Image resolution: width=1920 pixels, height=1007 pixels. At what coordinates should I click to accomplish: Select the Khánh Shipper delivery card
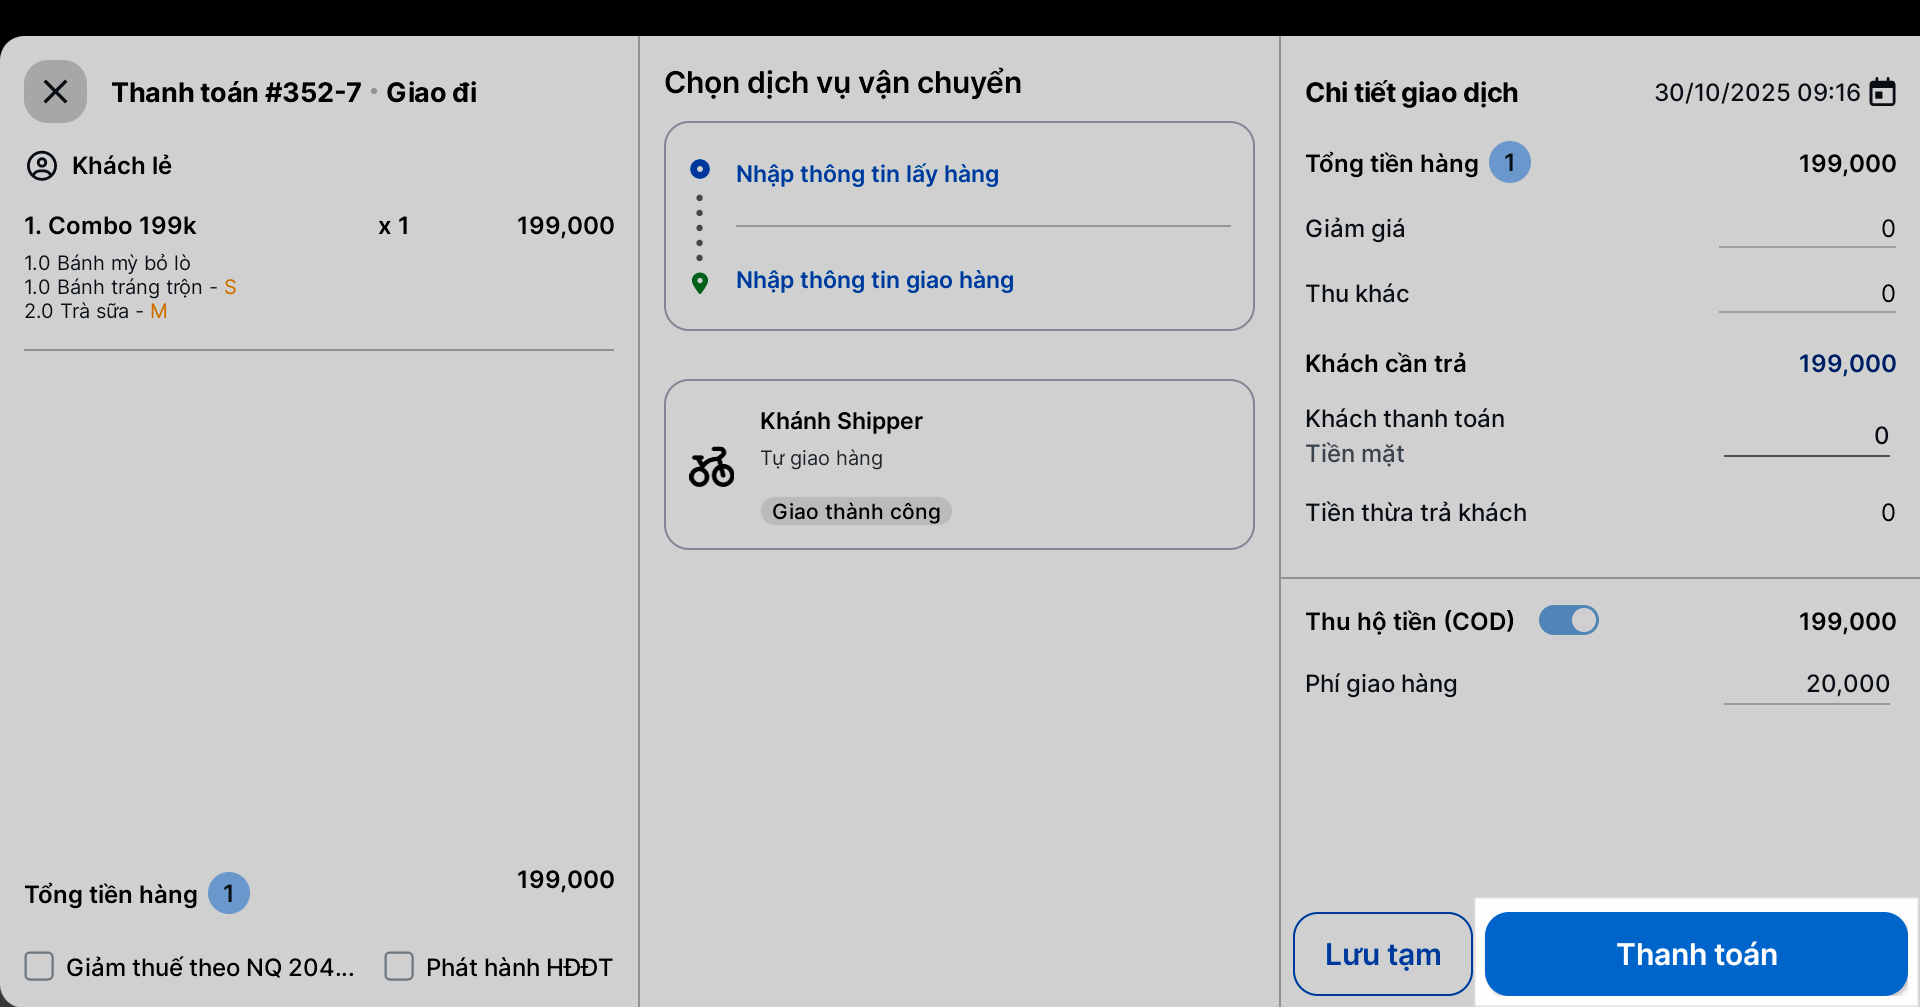click(x=958, y=464)
